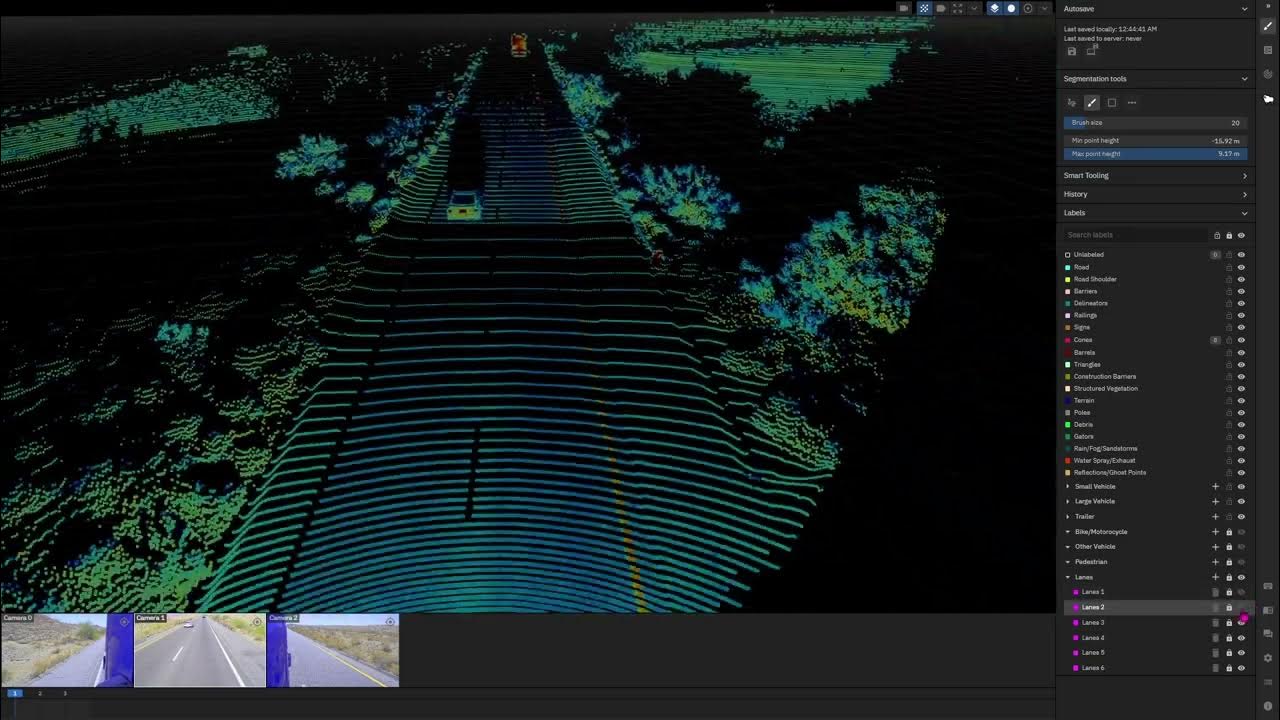Toggle the camera view toolbar icon

coord(904,8)
